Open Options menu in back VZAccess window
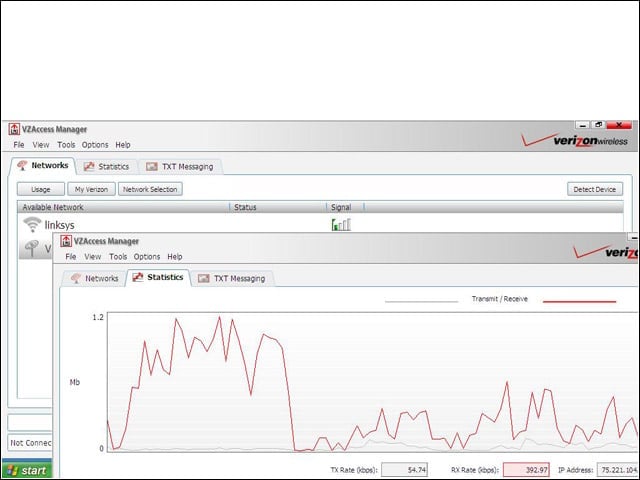The image size is (640, 480). (95, 145)
